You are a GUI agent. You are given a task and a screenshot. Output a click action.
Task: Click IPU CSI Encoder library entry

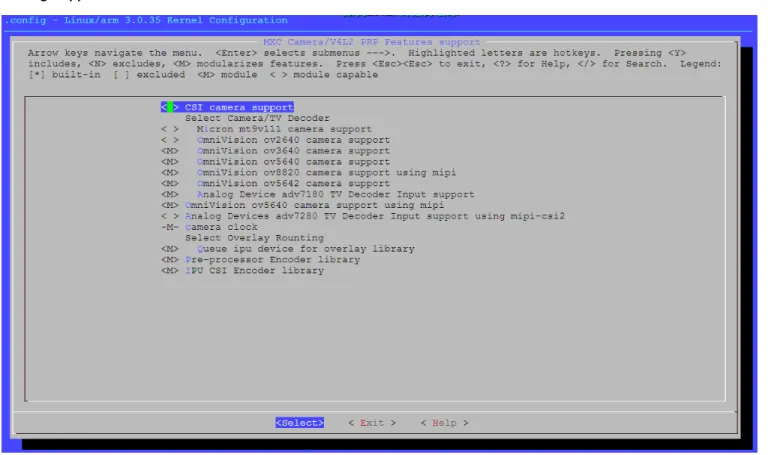coord(254,270)
